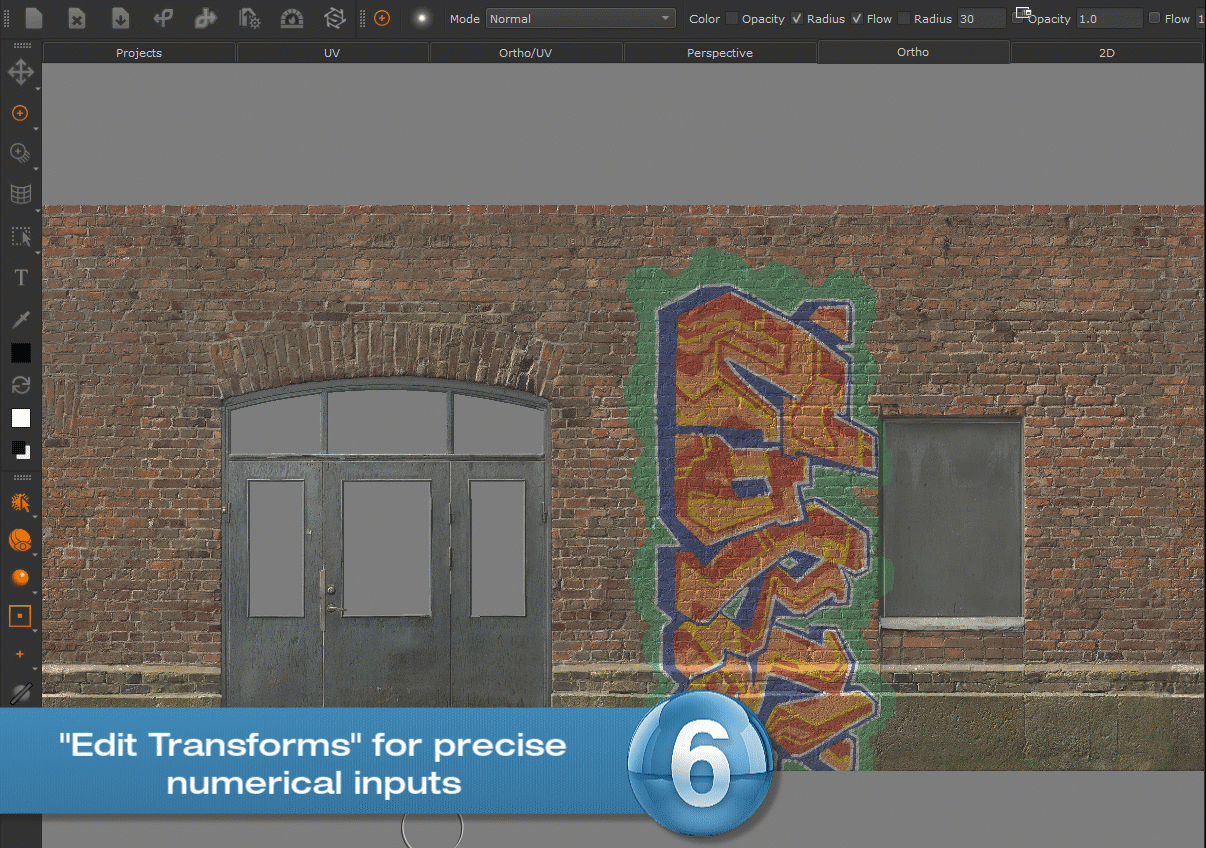
Task: Click the save download arrow icon
Action: coord(119,18)
